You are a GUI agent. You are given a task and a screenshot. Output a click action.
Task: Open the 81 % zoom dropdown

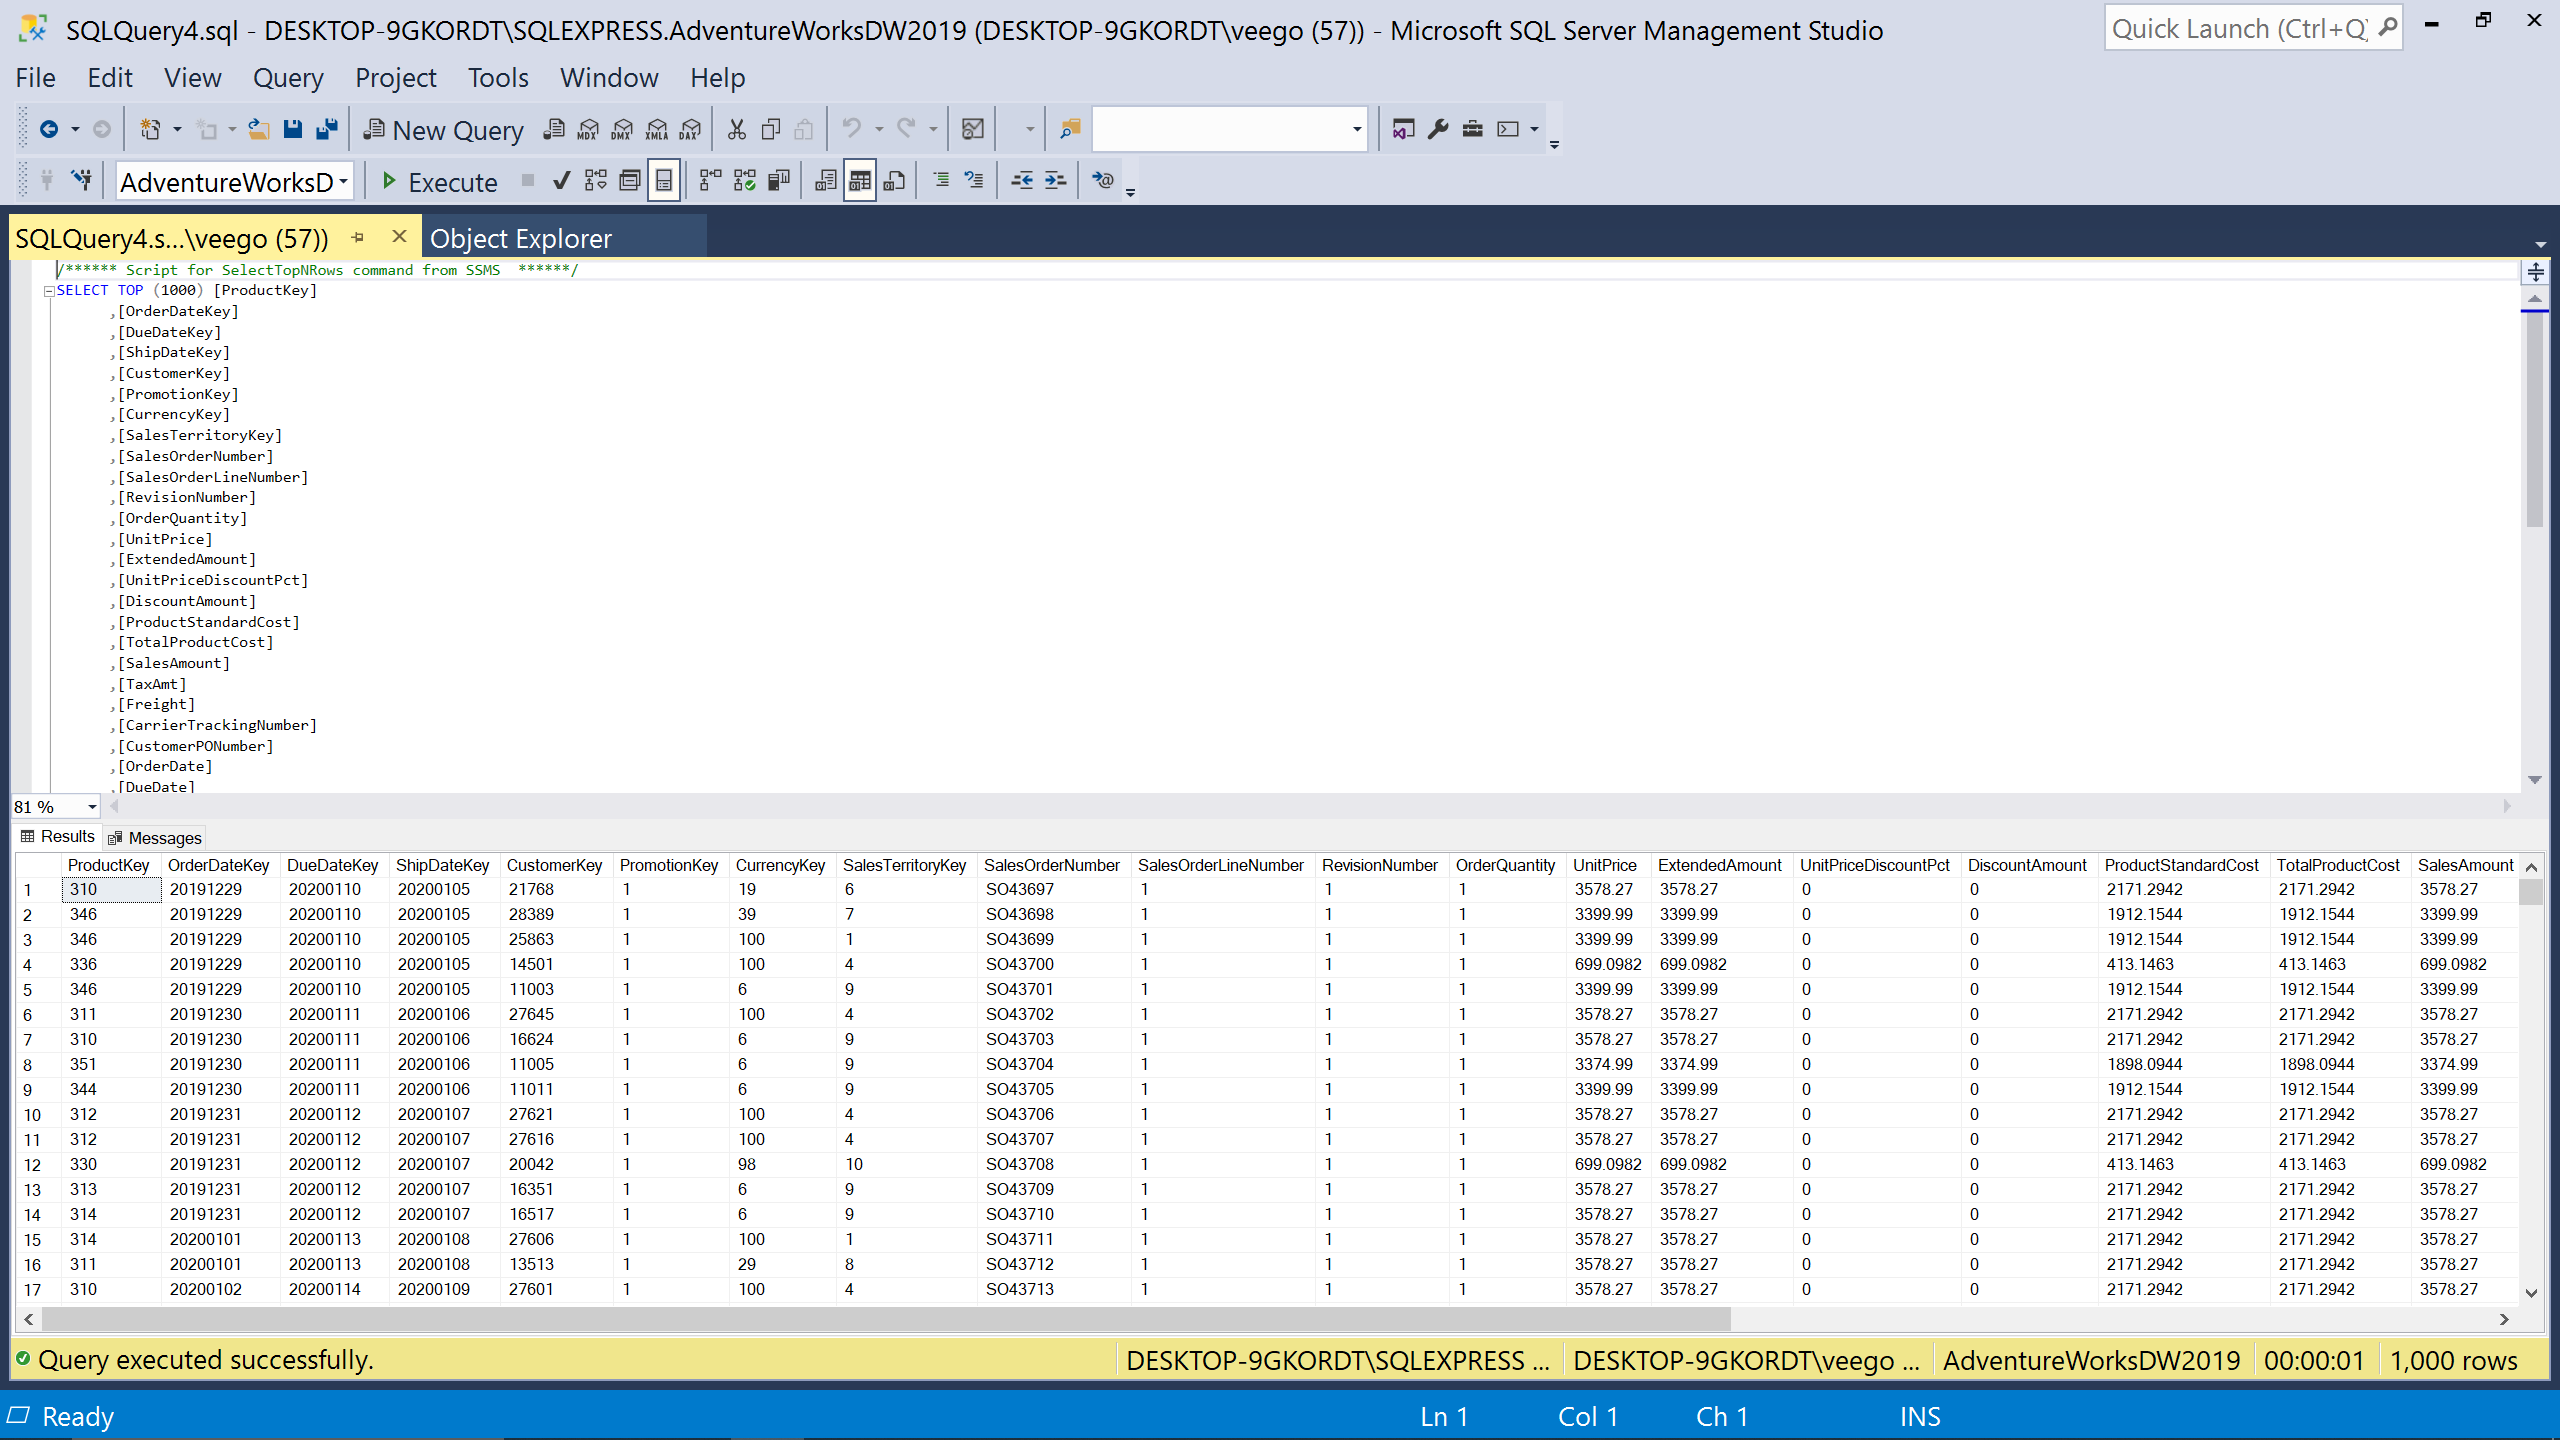pyautogui.click(x=92, y=807)
